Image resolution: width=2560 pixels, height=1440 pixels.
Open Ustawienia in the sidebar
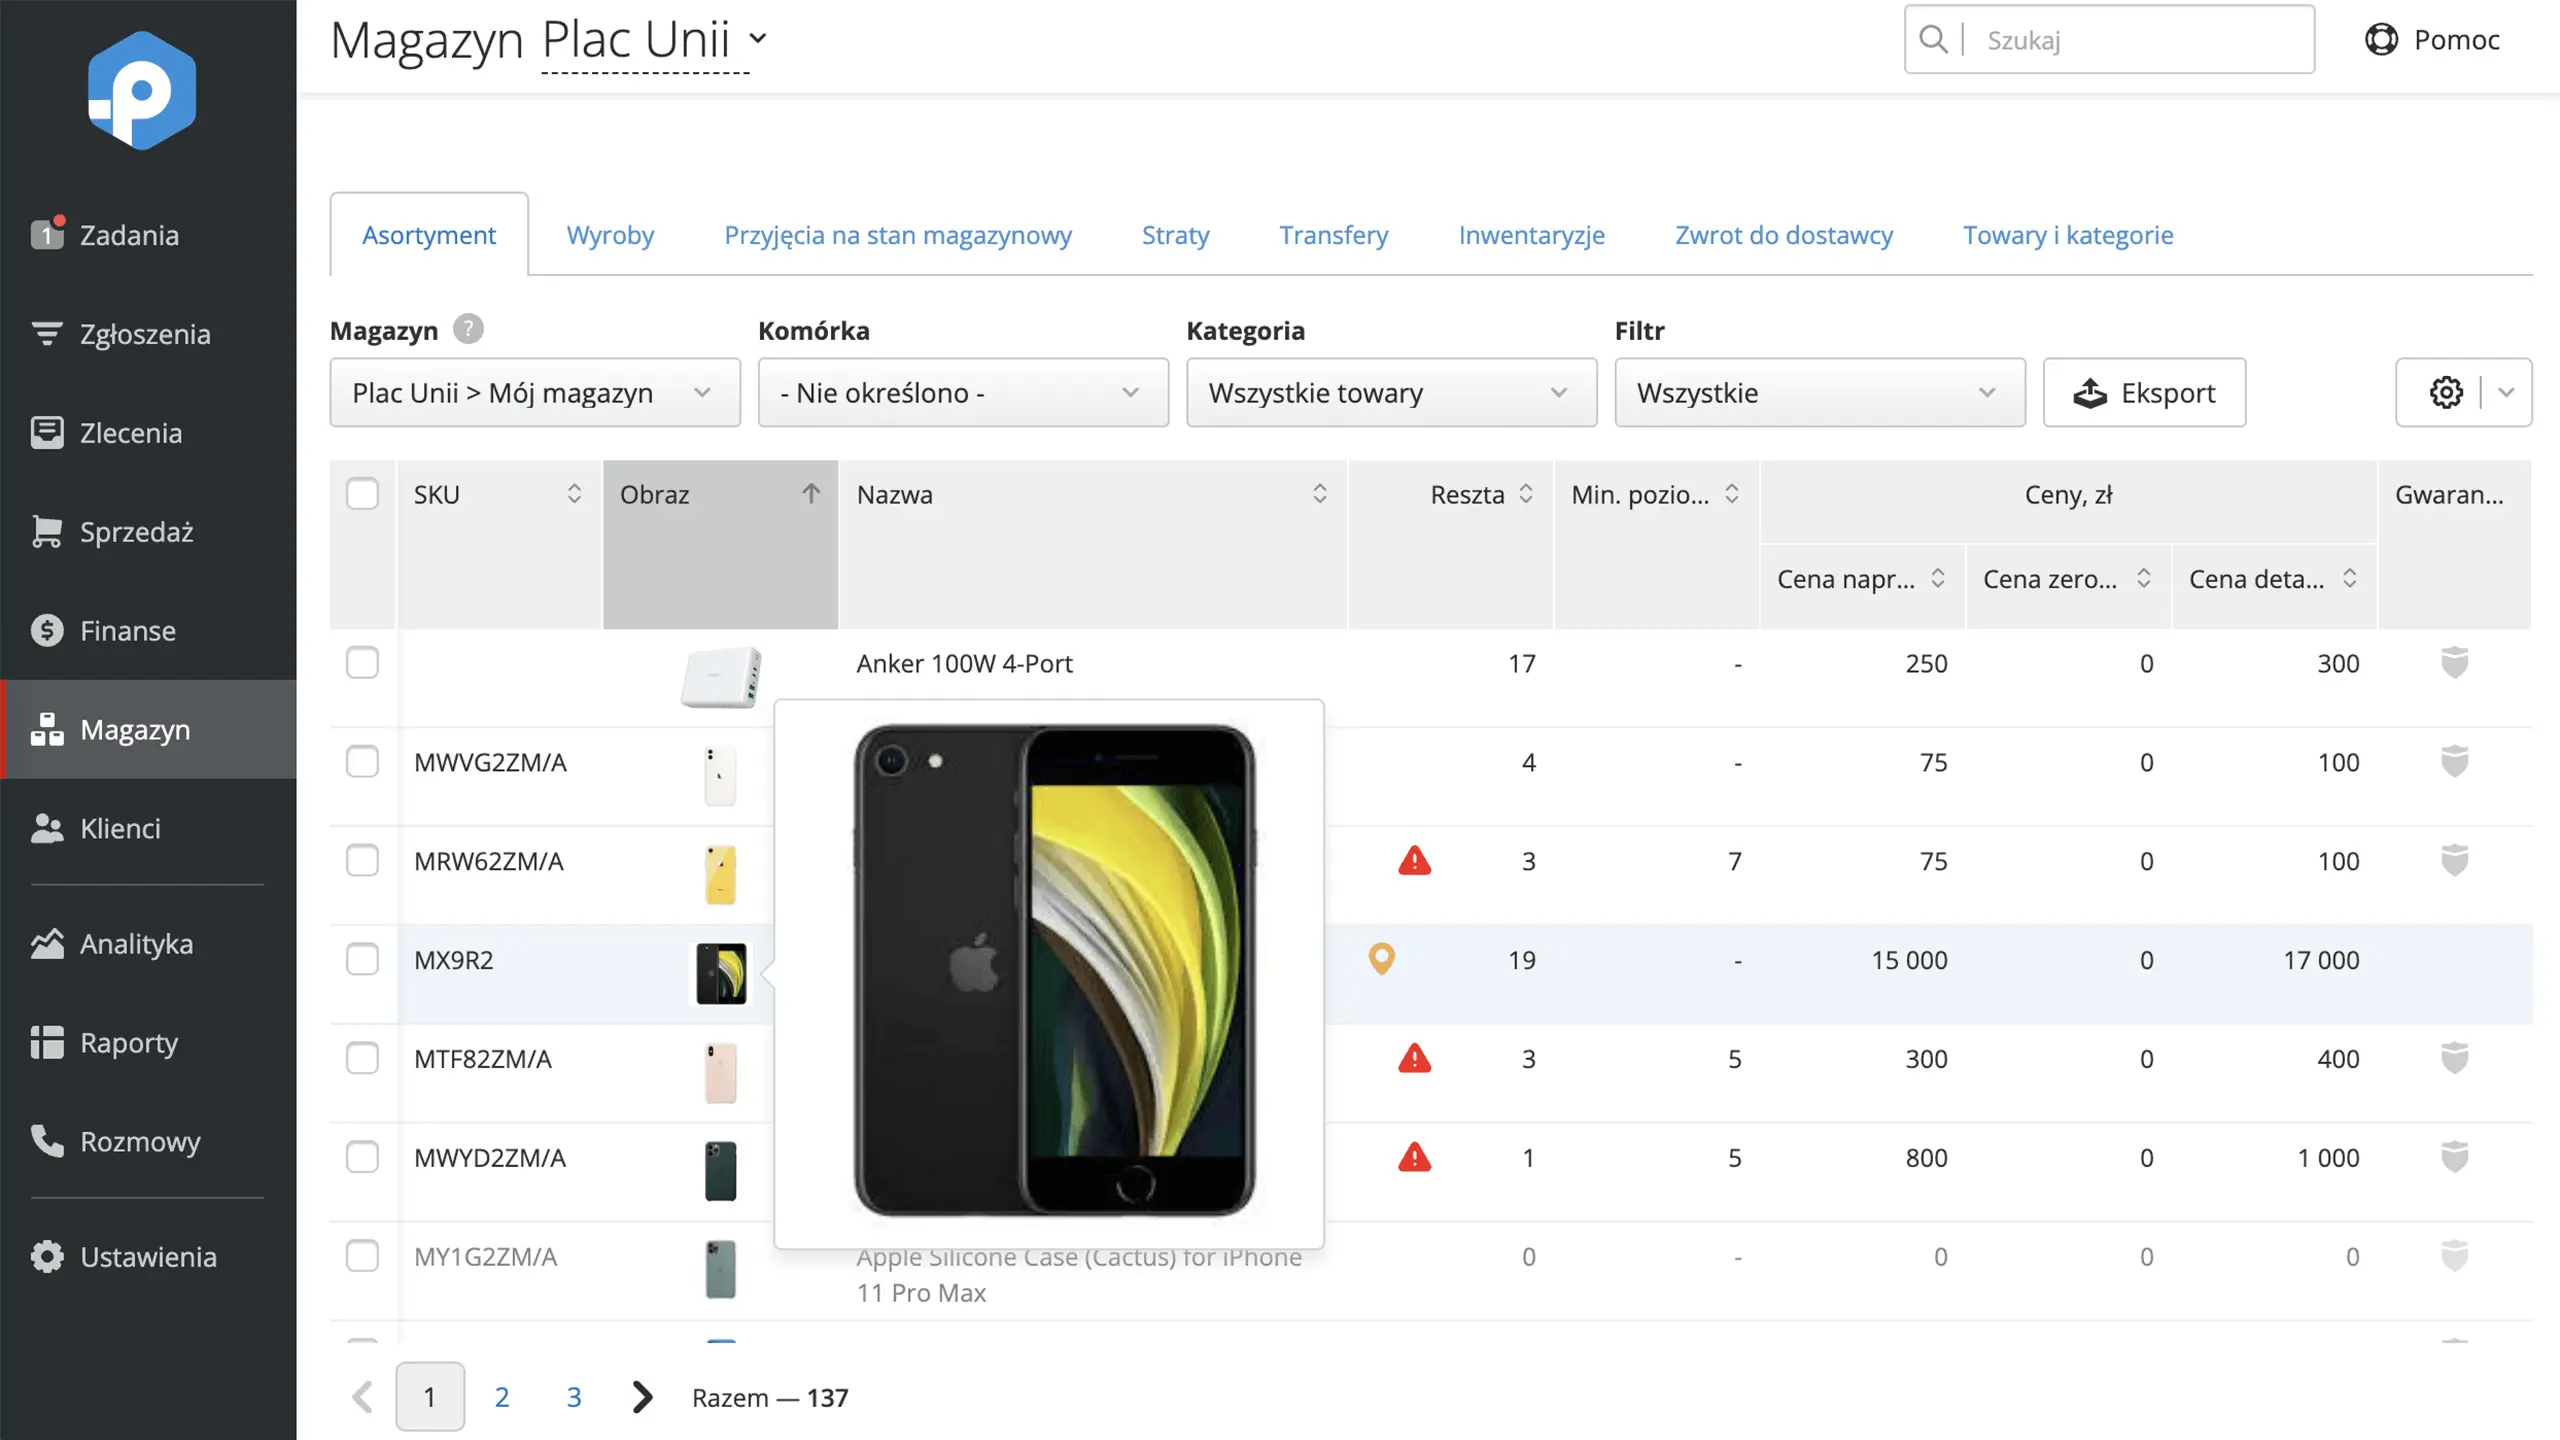click(x=148, y=1257)
